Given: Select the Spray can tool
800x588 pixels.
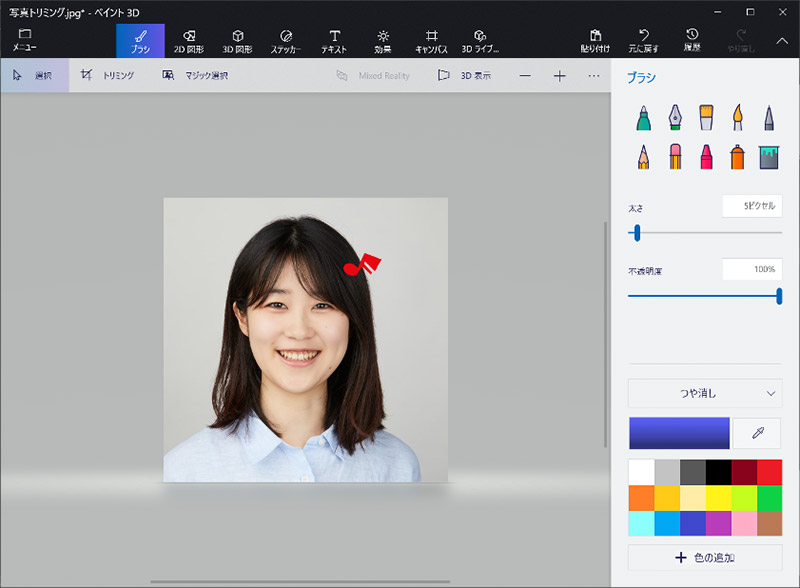Looking at the screenshot, I should pyautogui.click(x=737, y=156).
